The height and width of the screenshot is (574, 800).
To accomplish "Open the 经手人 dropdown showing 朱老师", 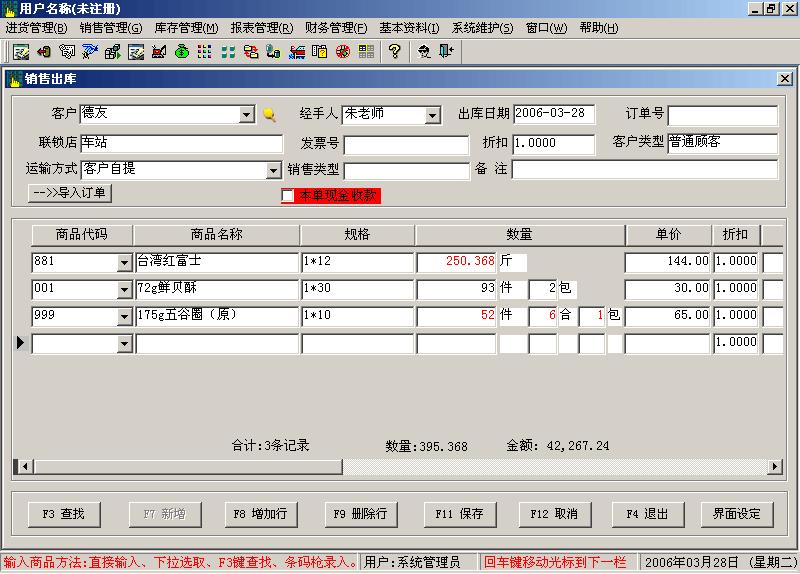I will 433,115.
